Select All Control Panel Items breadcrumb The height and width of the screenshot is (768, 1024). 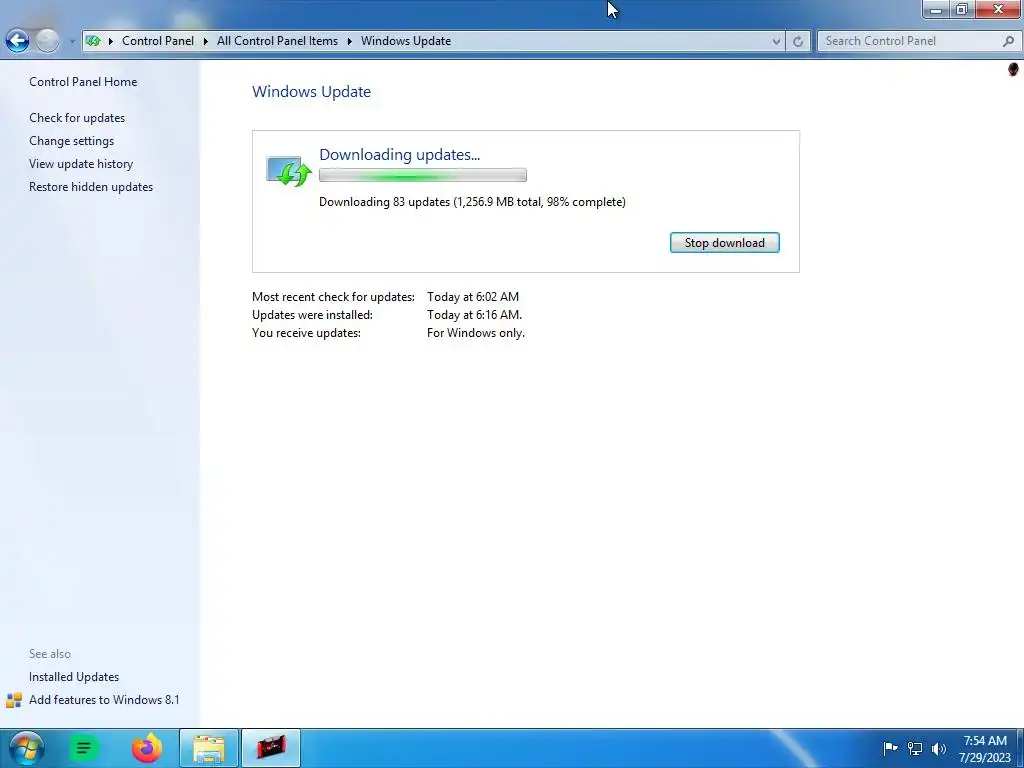[277, 40]
